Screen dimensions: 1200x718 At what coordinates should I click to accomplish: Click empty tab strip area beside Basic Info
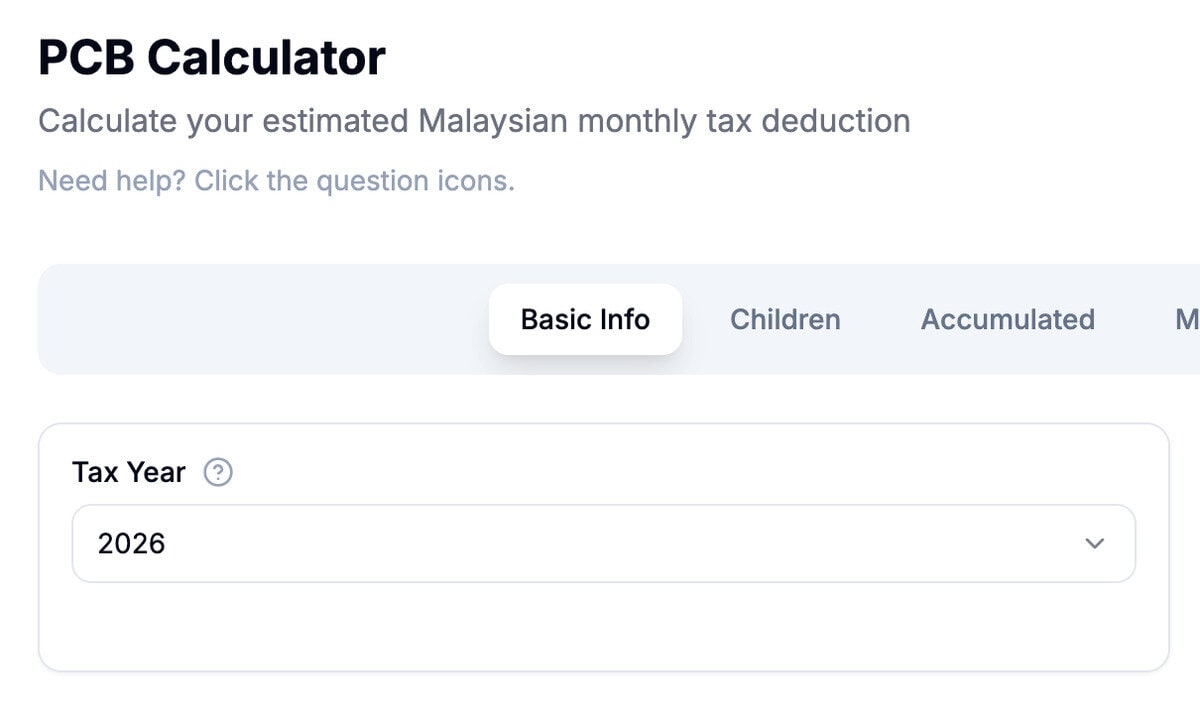260,319
